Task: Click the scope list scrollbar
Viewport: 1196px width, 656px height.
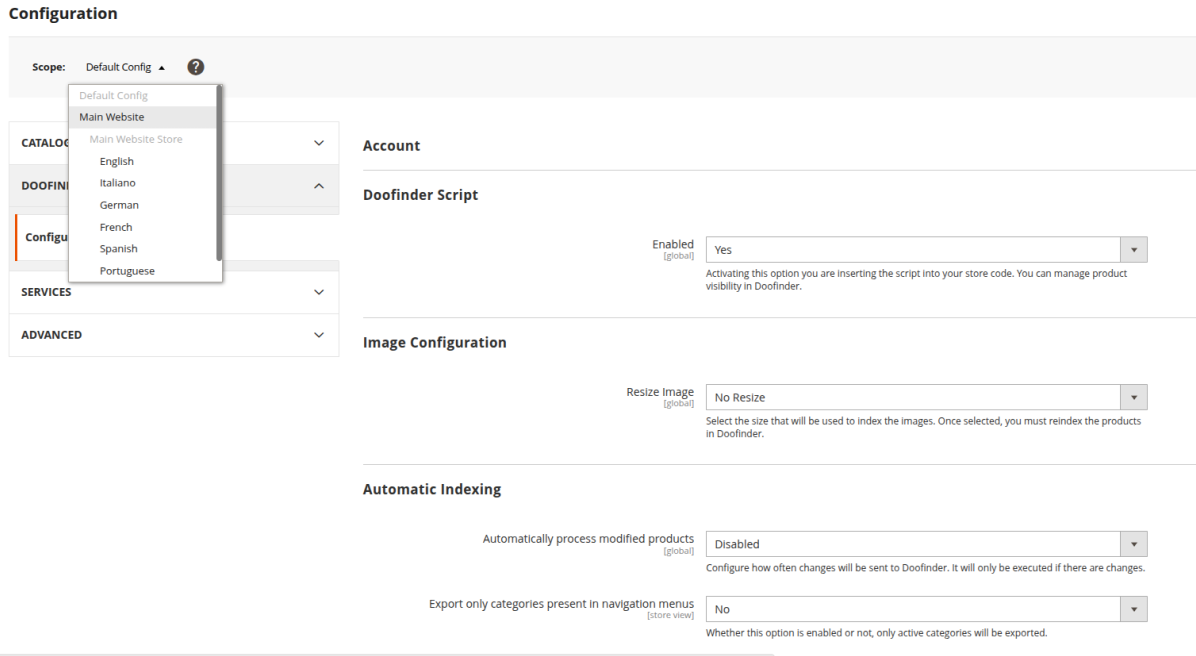Action: pos(219,173)
